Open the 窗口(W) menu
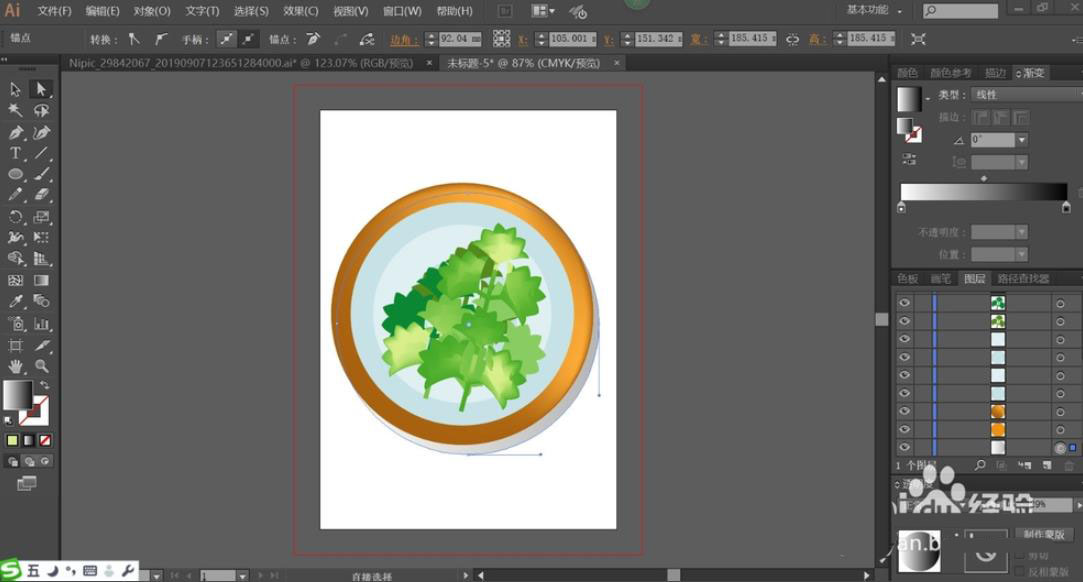The image size is (1083, 582). [x=402, y=11]
